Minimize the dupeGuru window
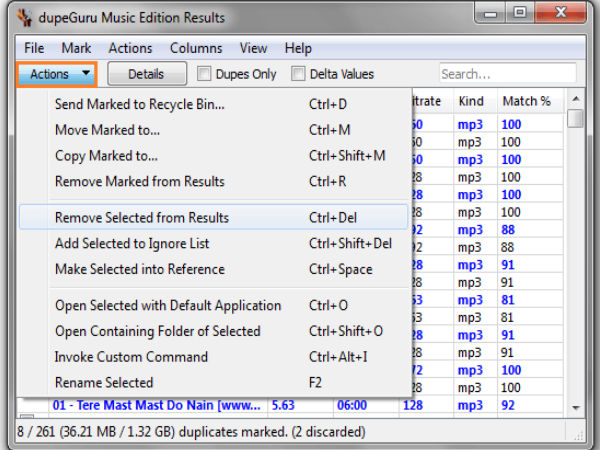 coord(490,13)
